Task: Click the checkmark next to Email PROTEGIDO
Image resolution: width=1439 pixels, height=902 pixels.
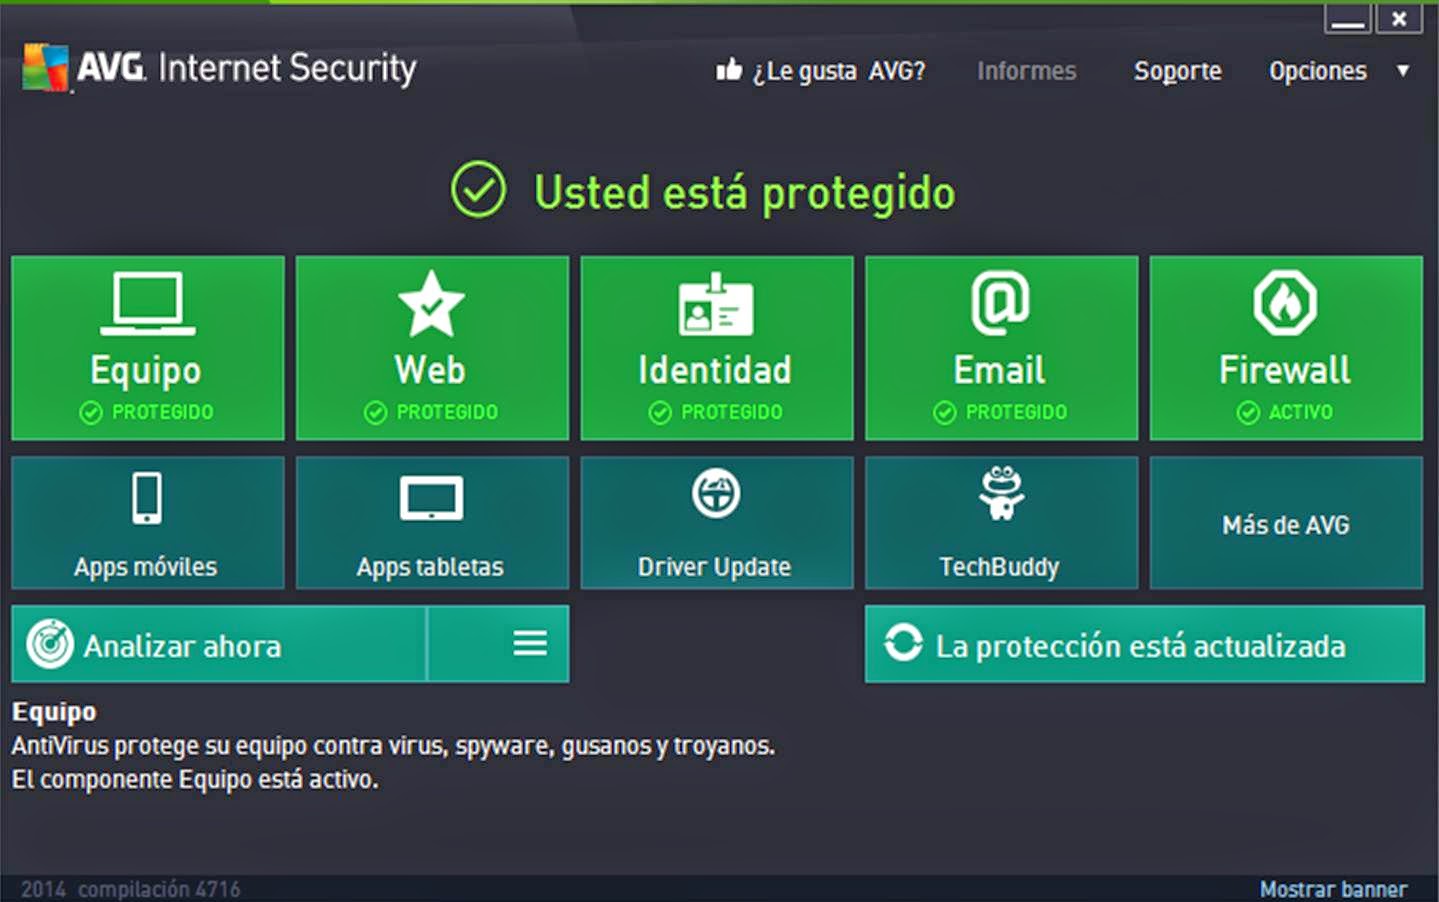Action: [945, 413]
